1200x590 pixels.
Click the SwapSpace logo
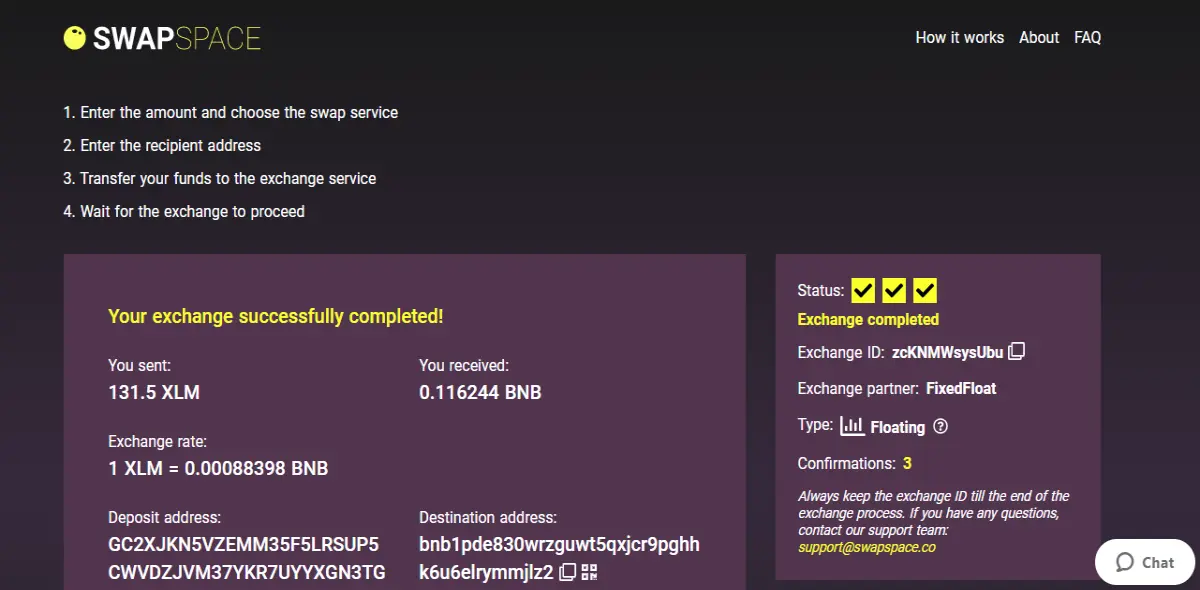(162, 38)
